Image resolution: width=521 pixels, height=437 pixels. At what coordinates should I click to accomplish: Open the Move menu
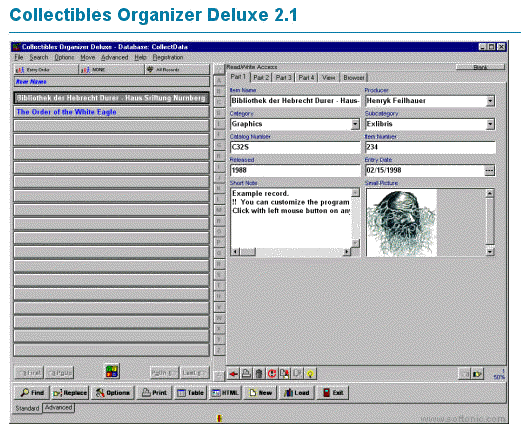[88, 57]
